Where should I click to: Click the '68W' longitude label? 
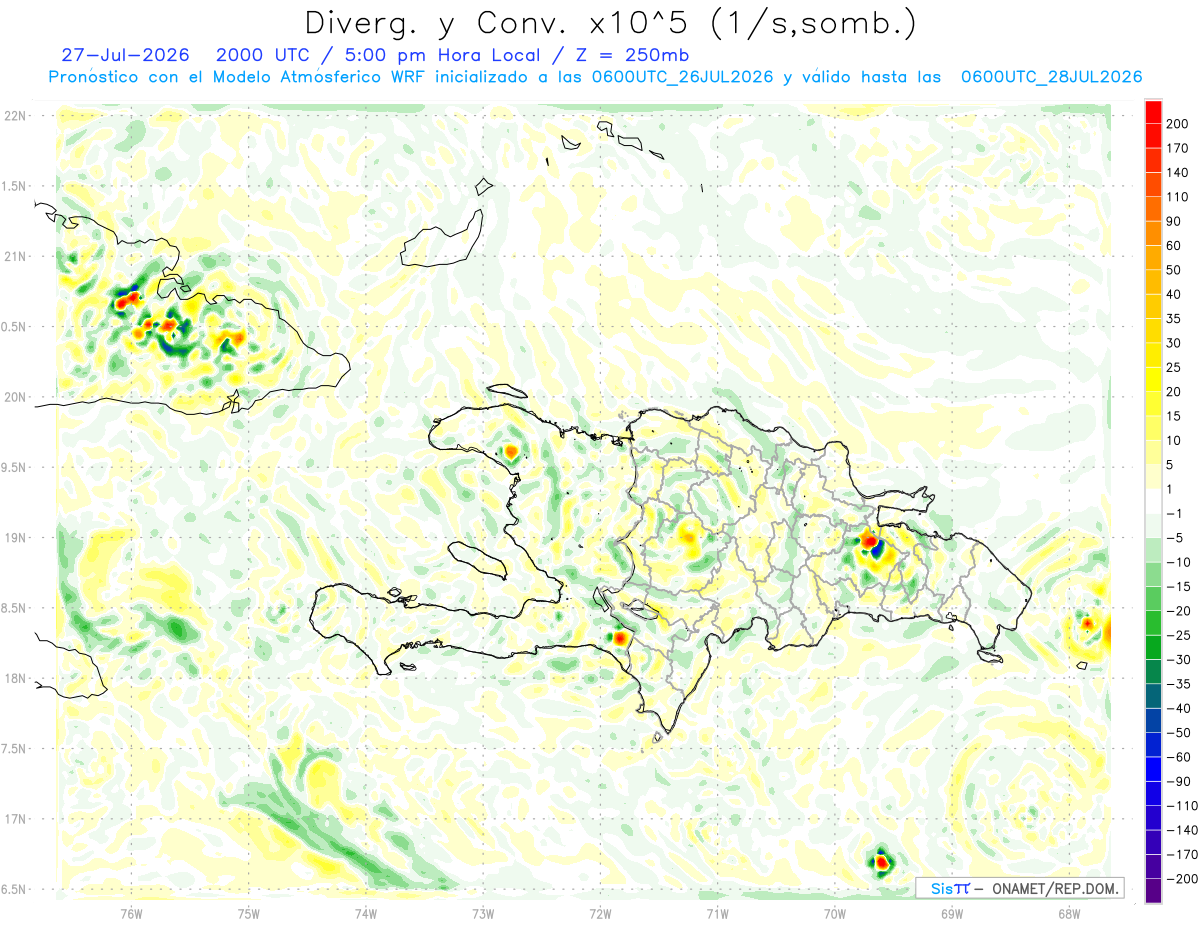click(1068, 913)
